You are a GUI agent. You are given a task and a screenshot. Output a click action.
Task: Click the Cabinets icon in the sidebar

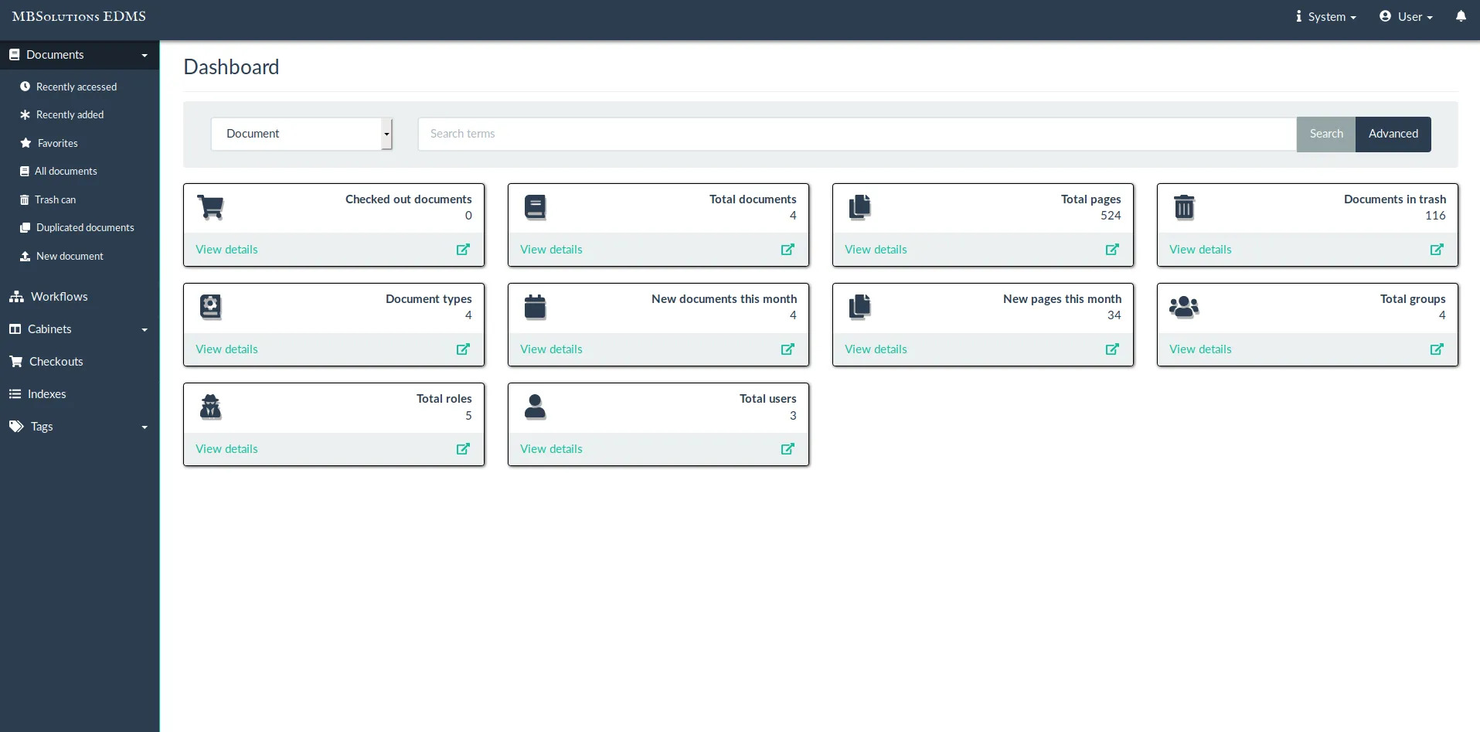[15, 328]
